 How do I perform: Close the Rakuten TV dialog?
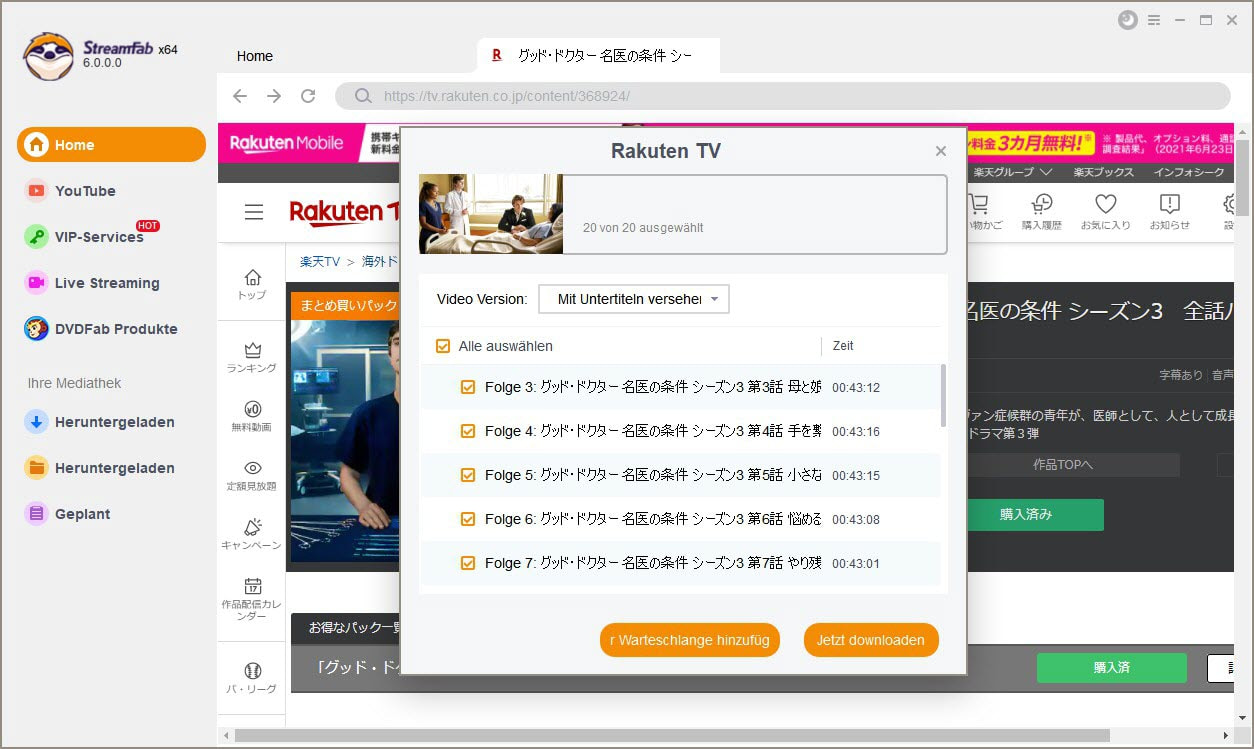(940, 151)
